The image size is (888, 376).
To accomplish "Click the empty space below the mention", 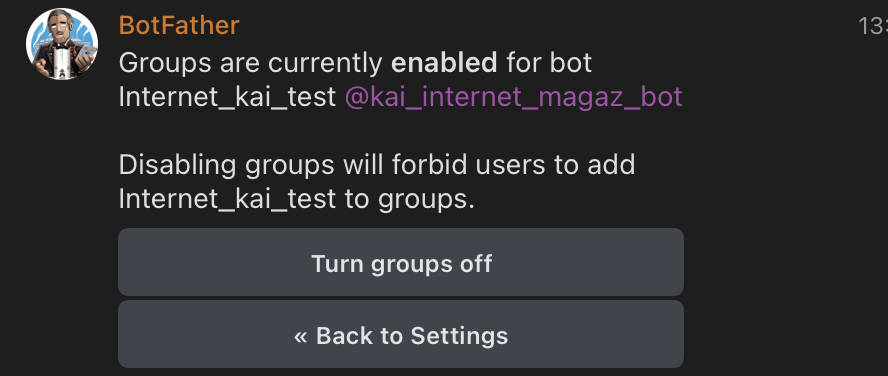I will pos(396,131).
